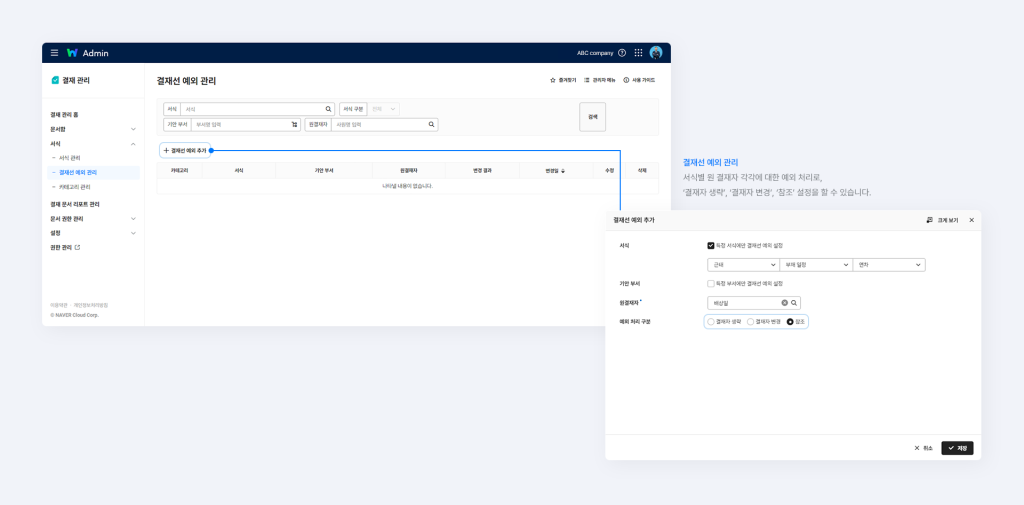This screenshot has width=1024, height=505.
Task: Open the user profile avatar
Action: point(656,53)
